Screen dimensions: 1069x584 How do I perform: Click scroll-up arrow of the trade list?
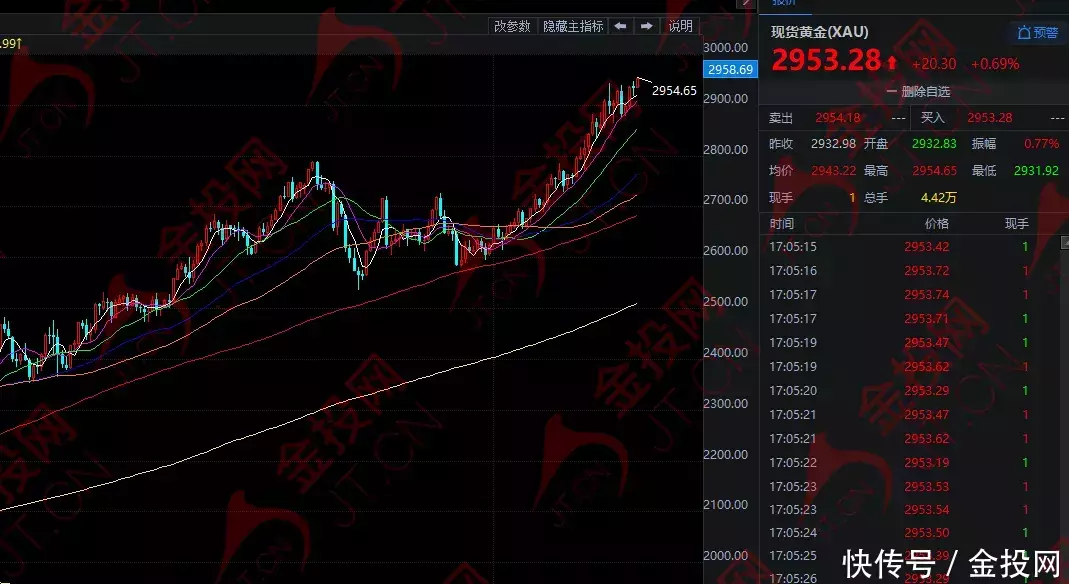pos(1062,243)
